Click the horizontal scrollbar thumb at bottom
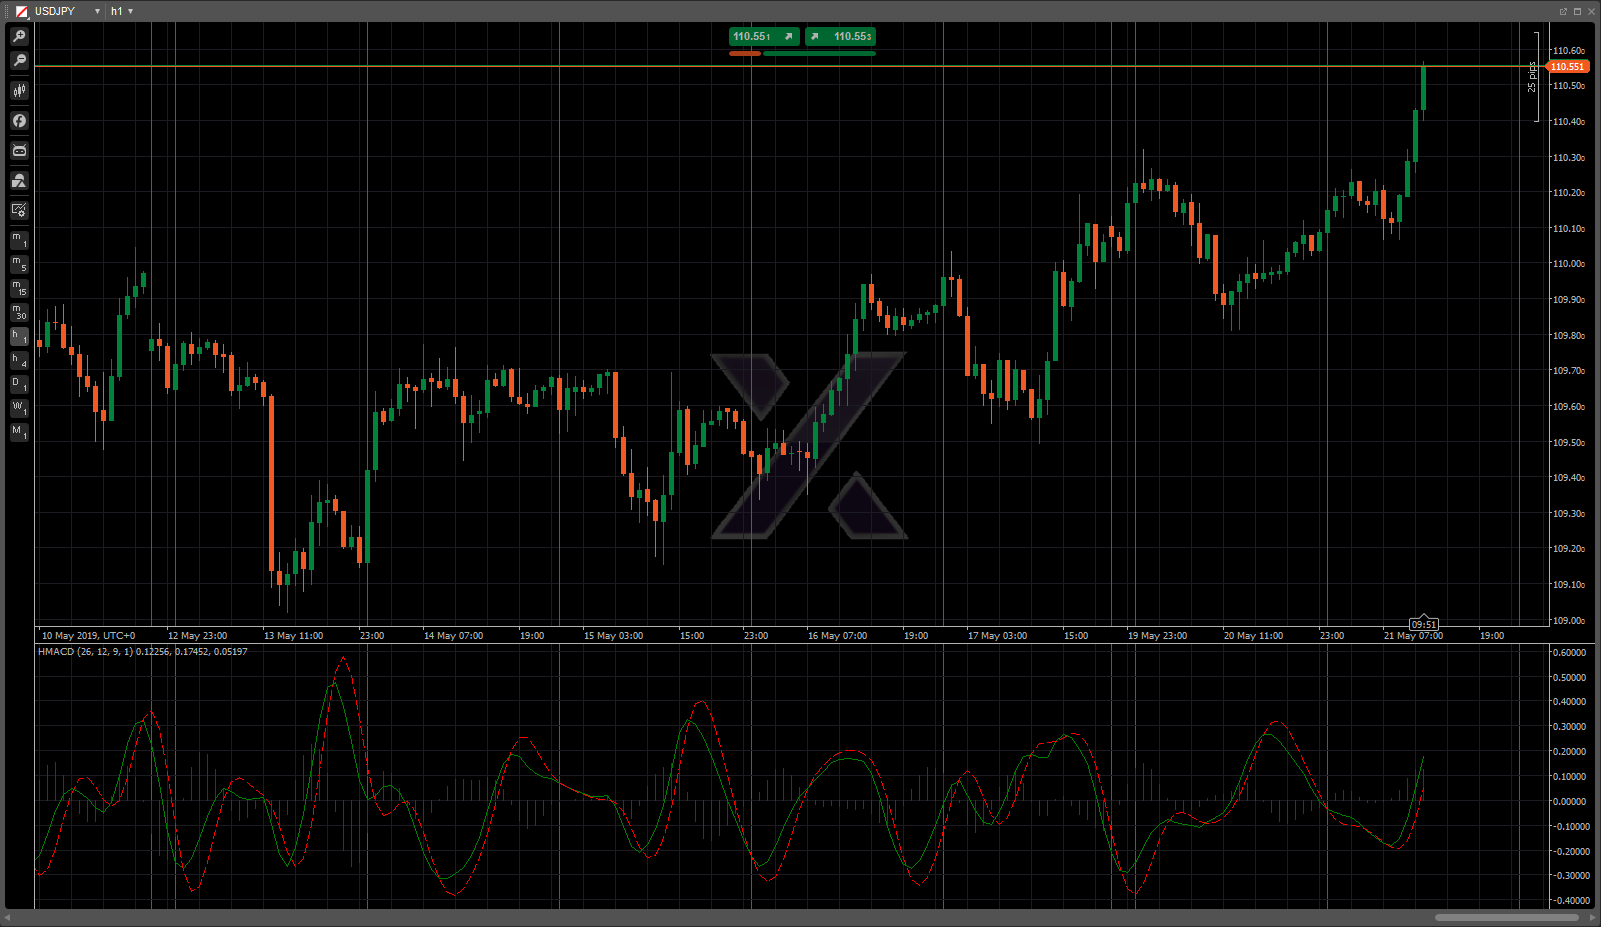Viewport: 1601px width, 927px height. (x=1506, y=917)
